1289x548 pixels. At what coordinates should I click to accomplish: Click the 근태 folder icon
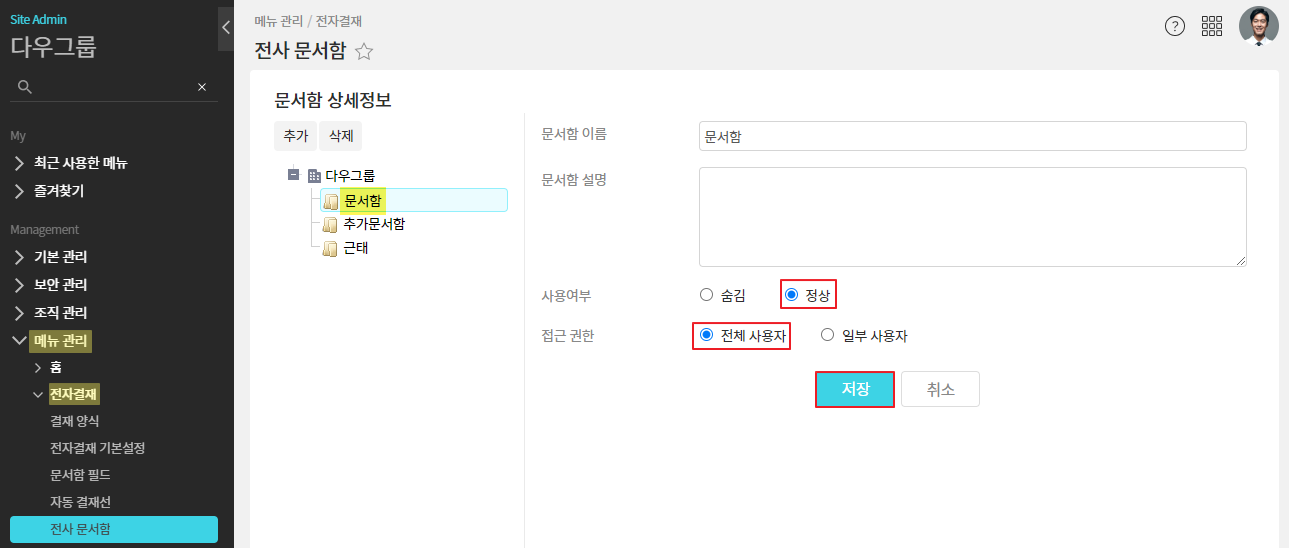[330, 249]
